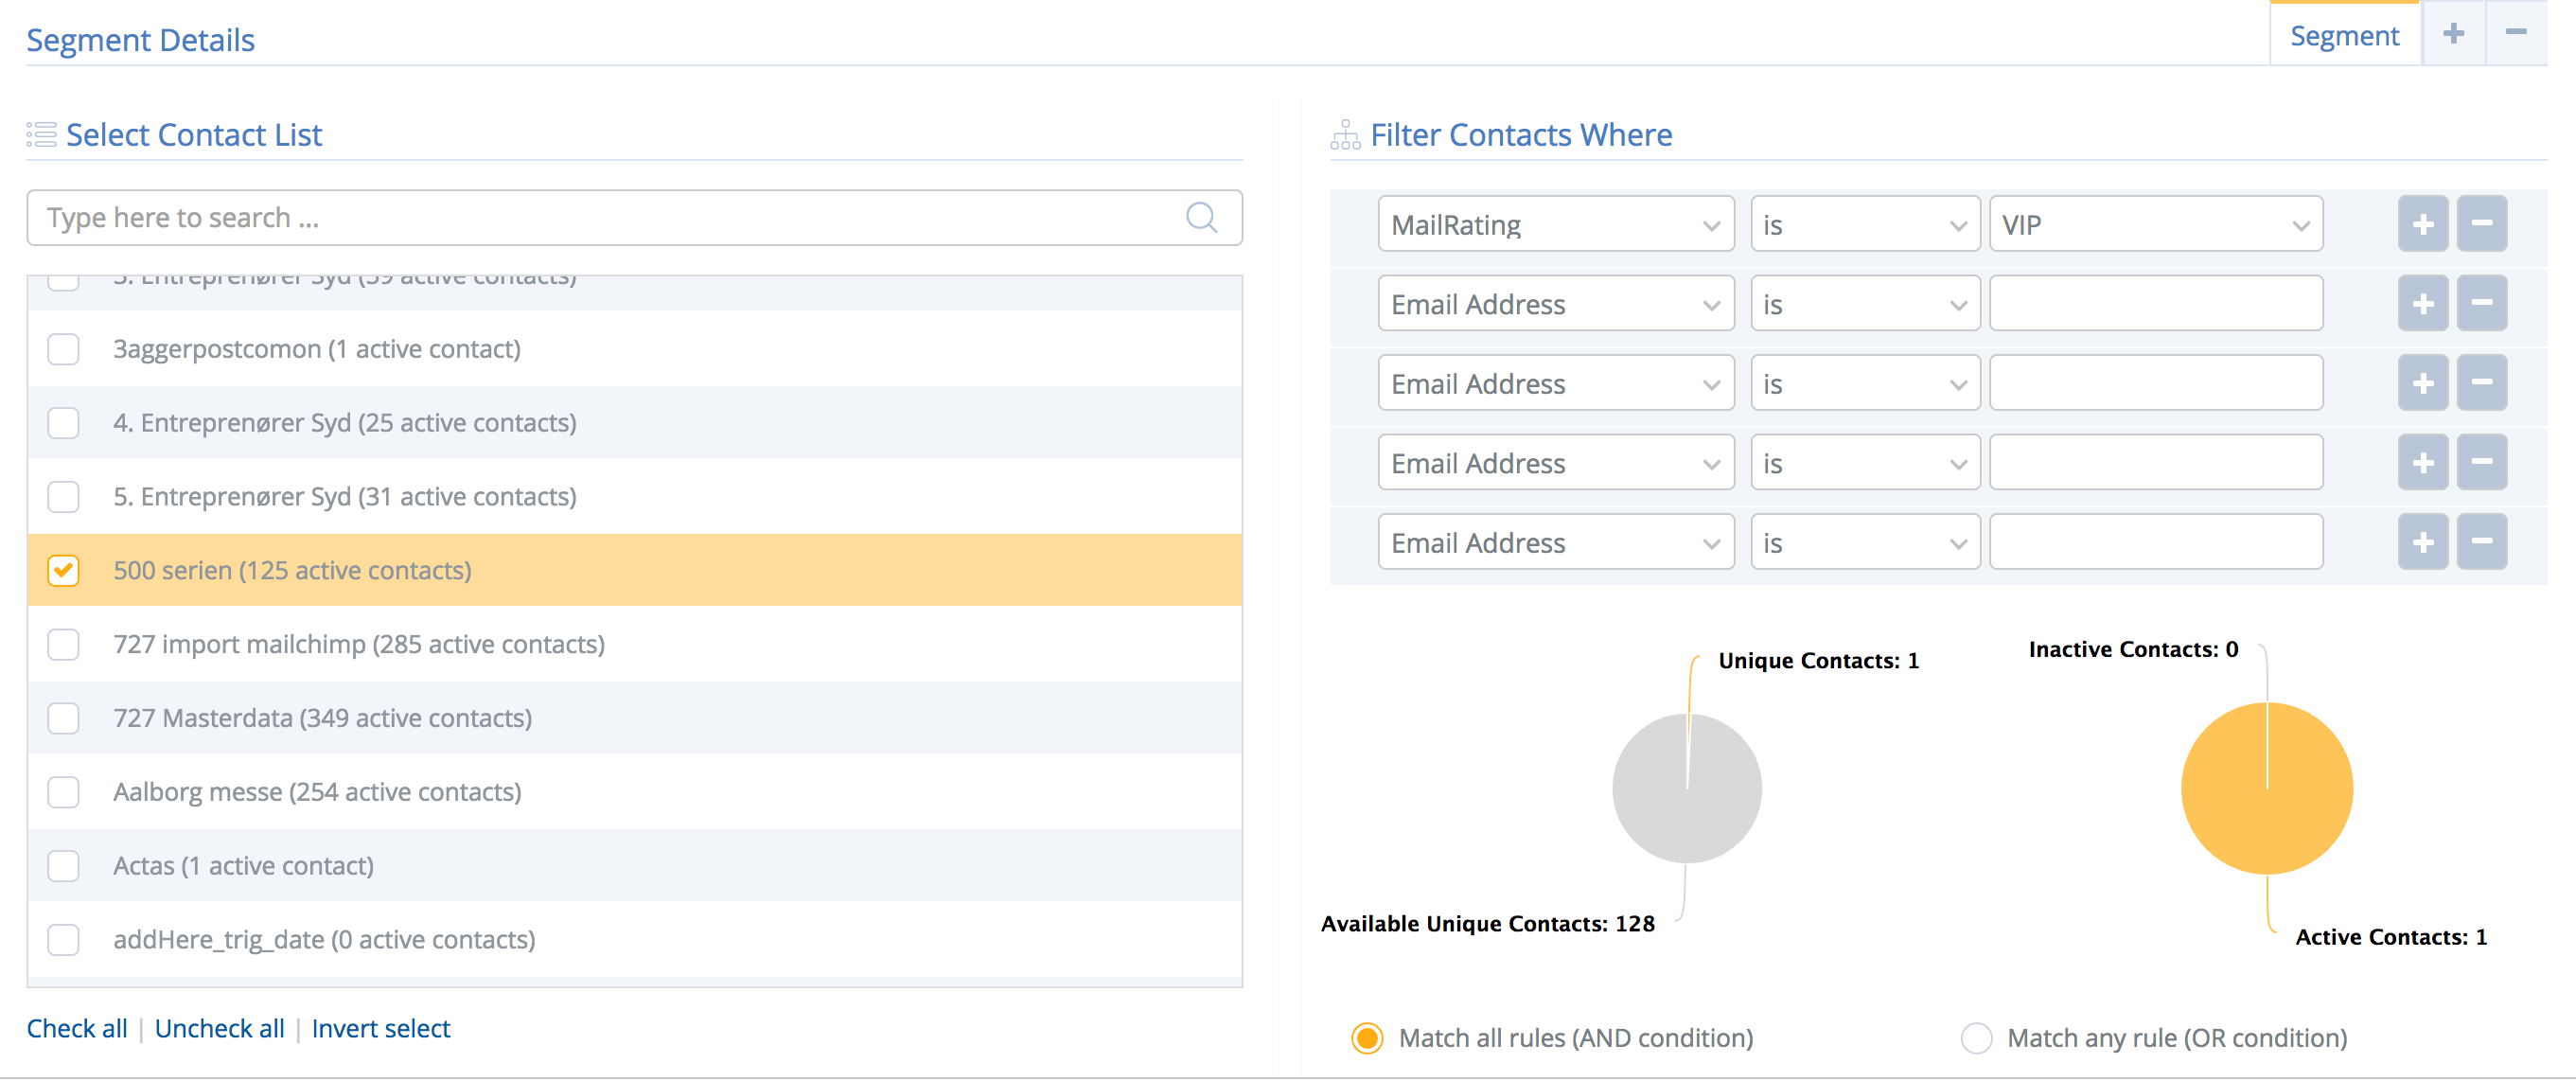Image resolution: width=2576 pixels, height=1081 pixels.
Task: Open third Email Address field dropdown
Action: (x=1556, y=462)
